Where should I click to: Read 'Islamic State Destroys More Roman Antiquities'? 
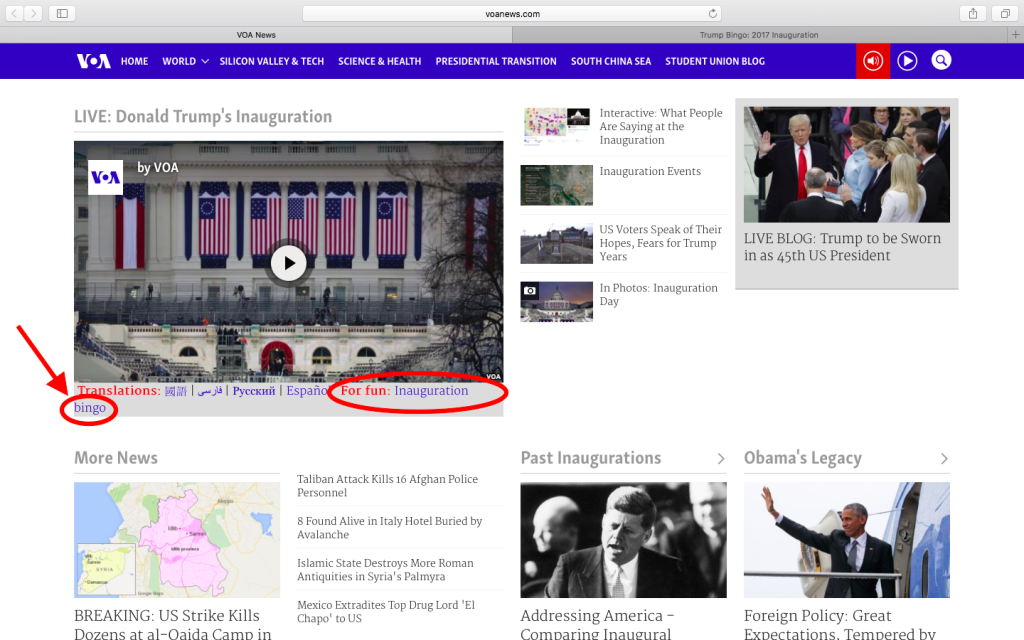click(x=385, y=569)
